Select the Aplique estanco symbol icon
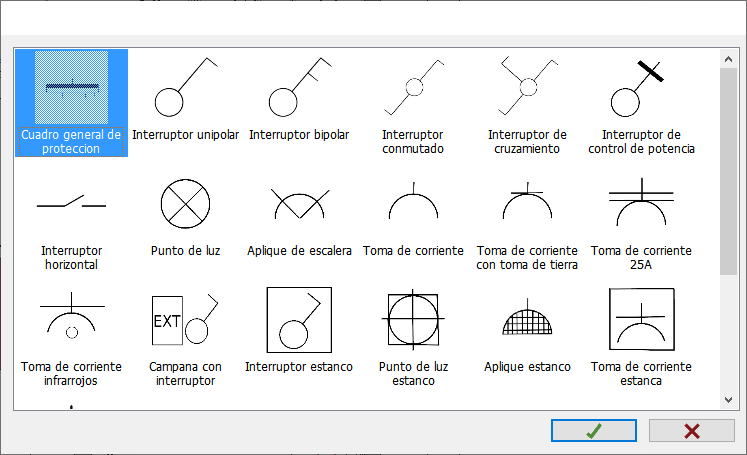Screen dimensions: 747x455 527,316
